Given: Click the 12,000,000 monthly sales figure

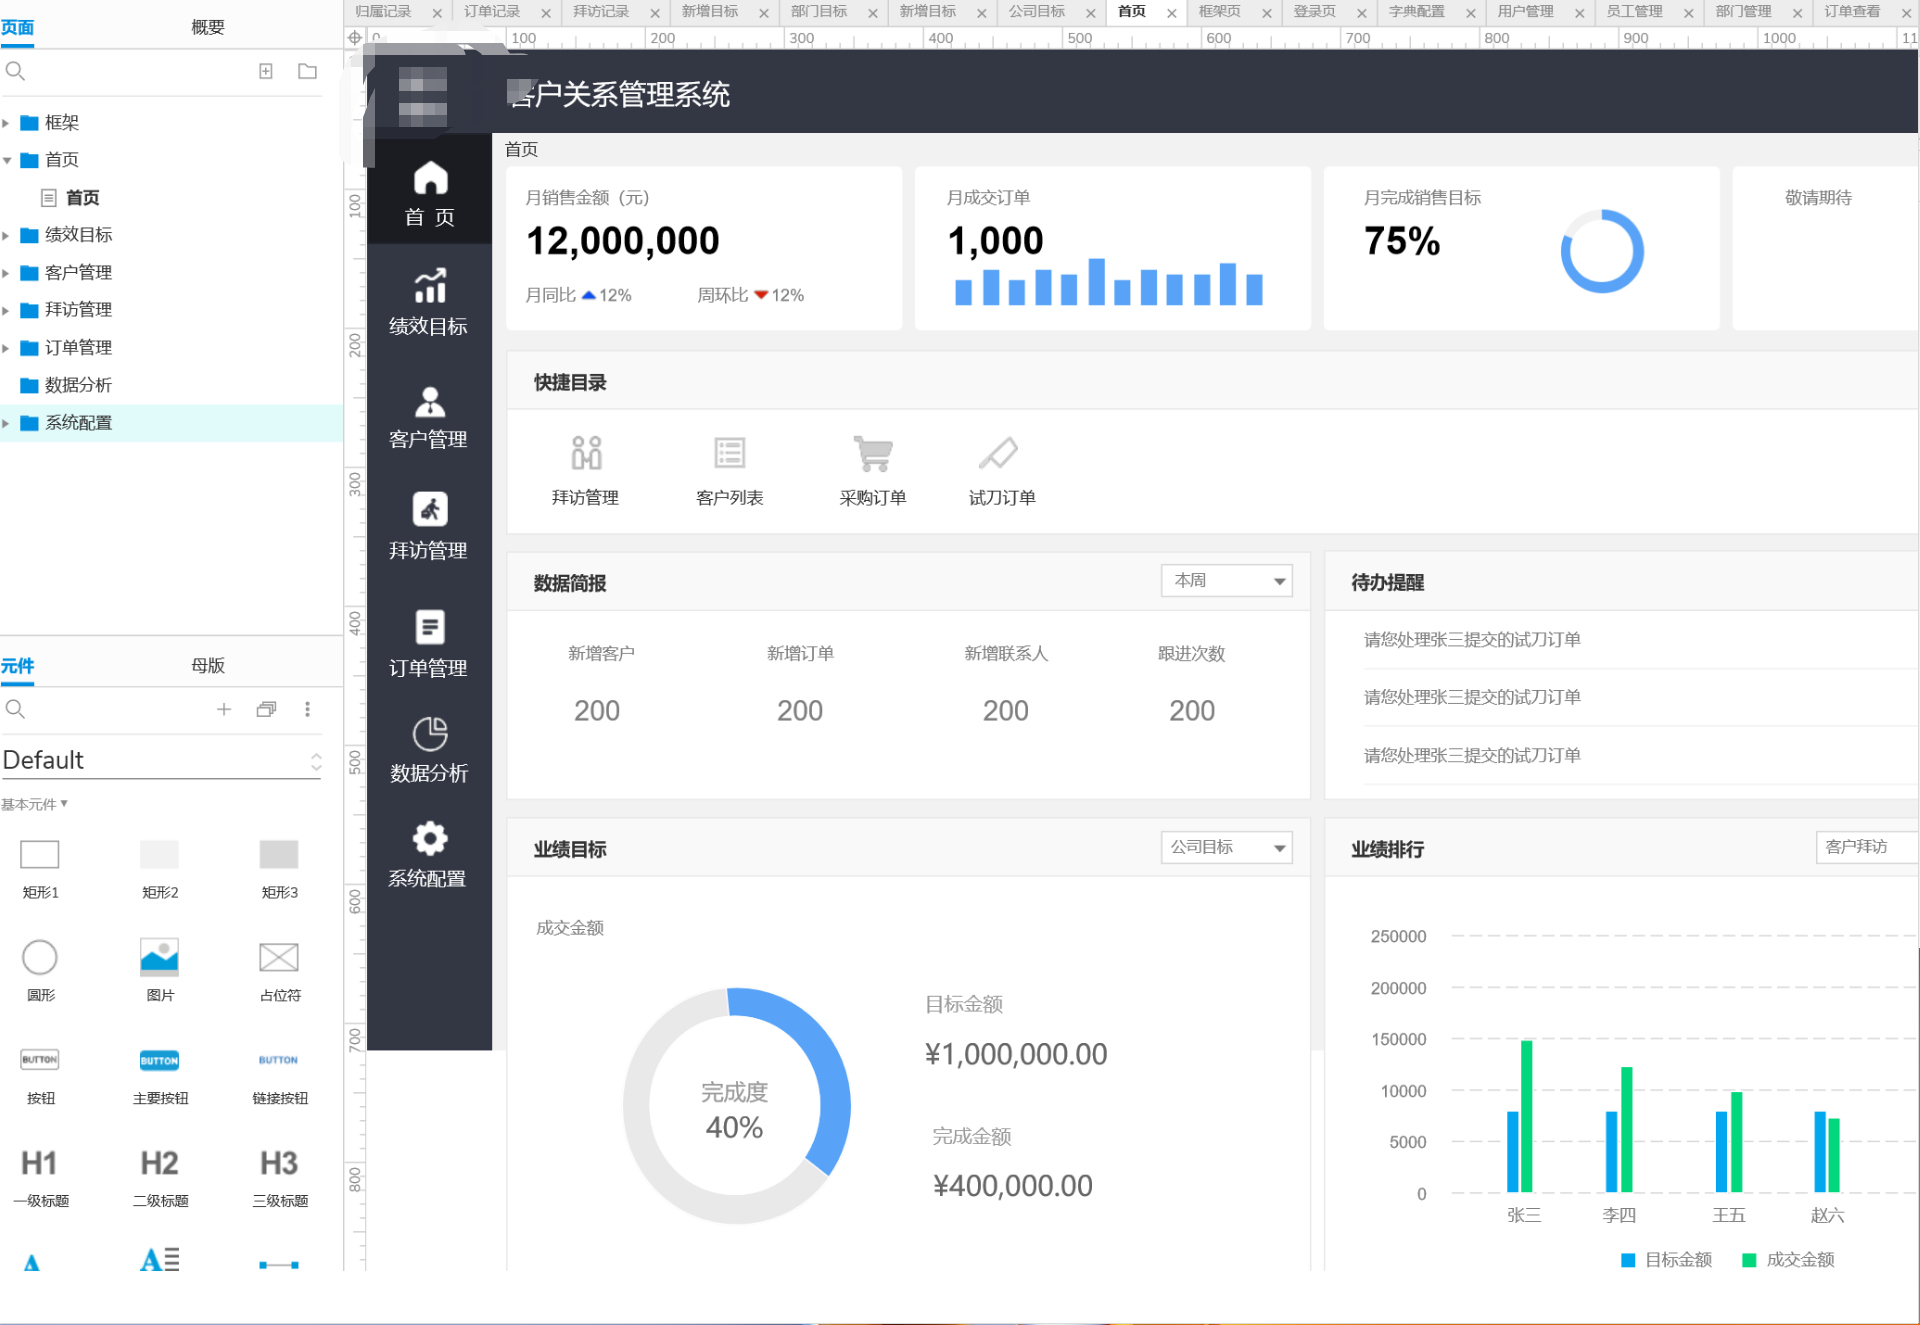Looking at the screenshot, I should [623, 241].
